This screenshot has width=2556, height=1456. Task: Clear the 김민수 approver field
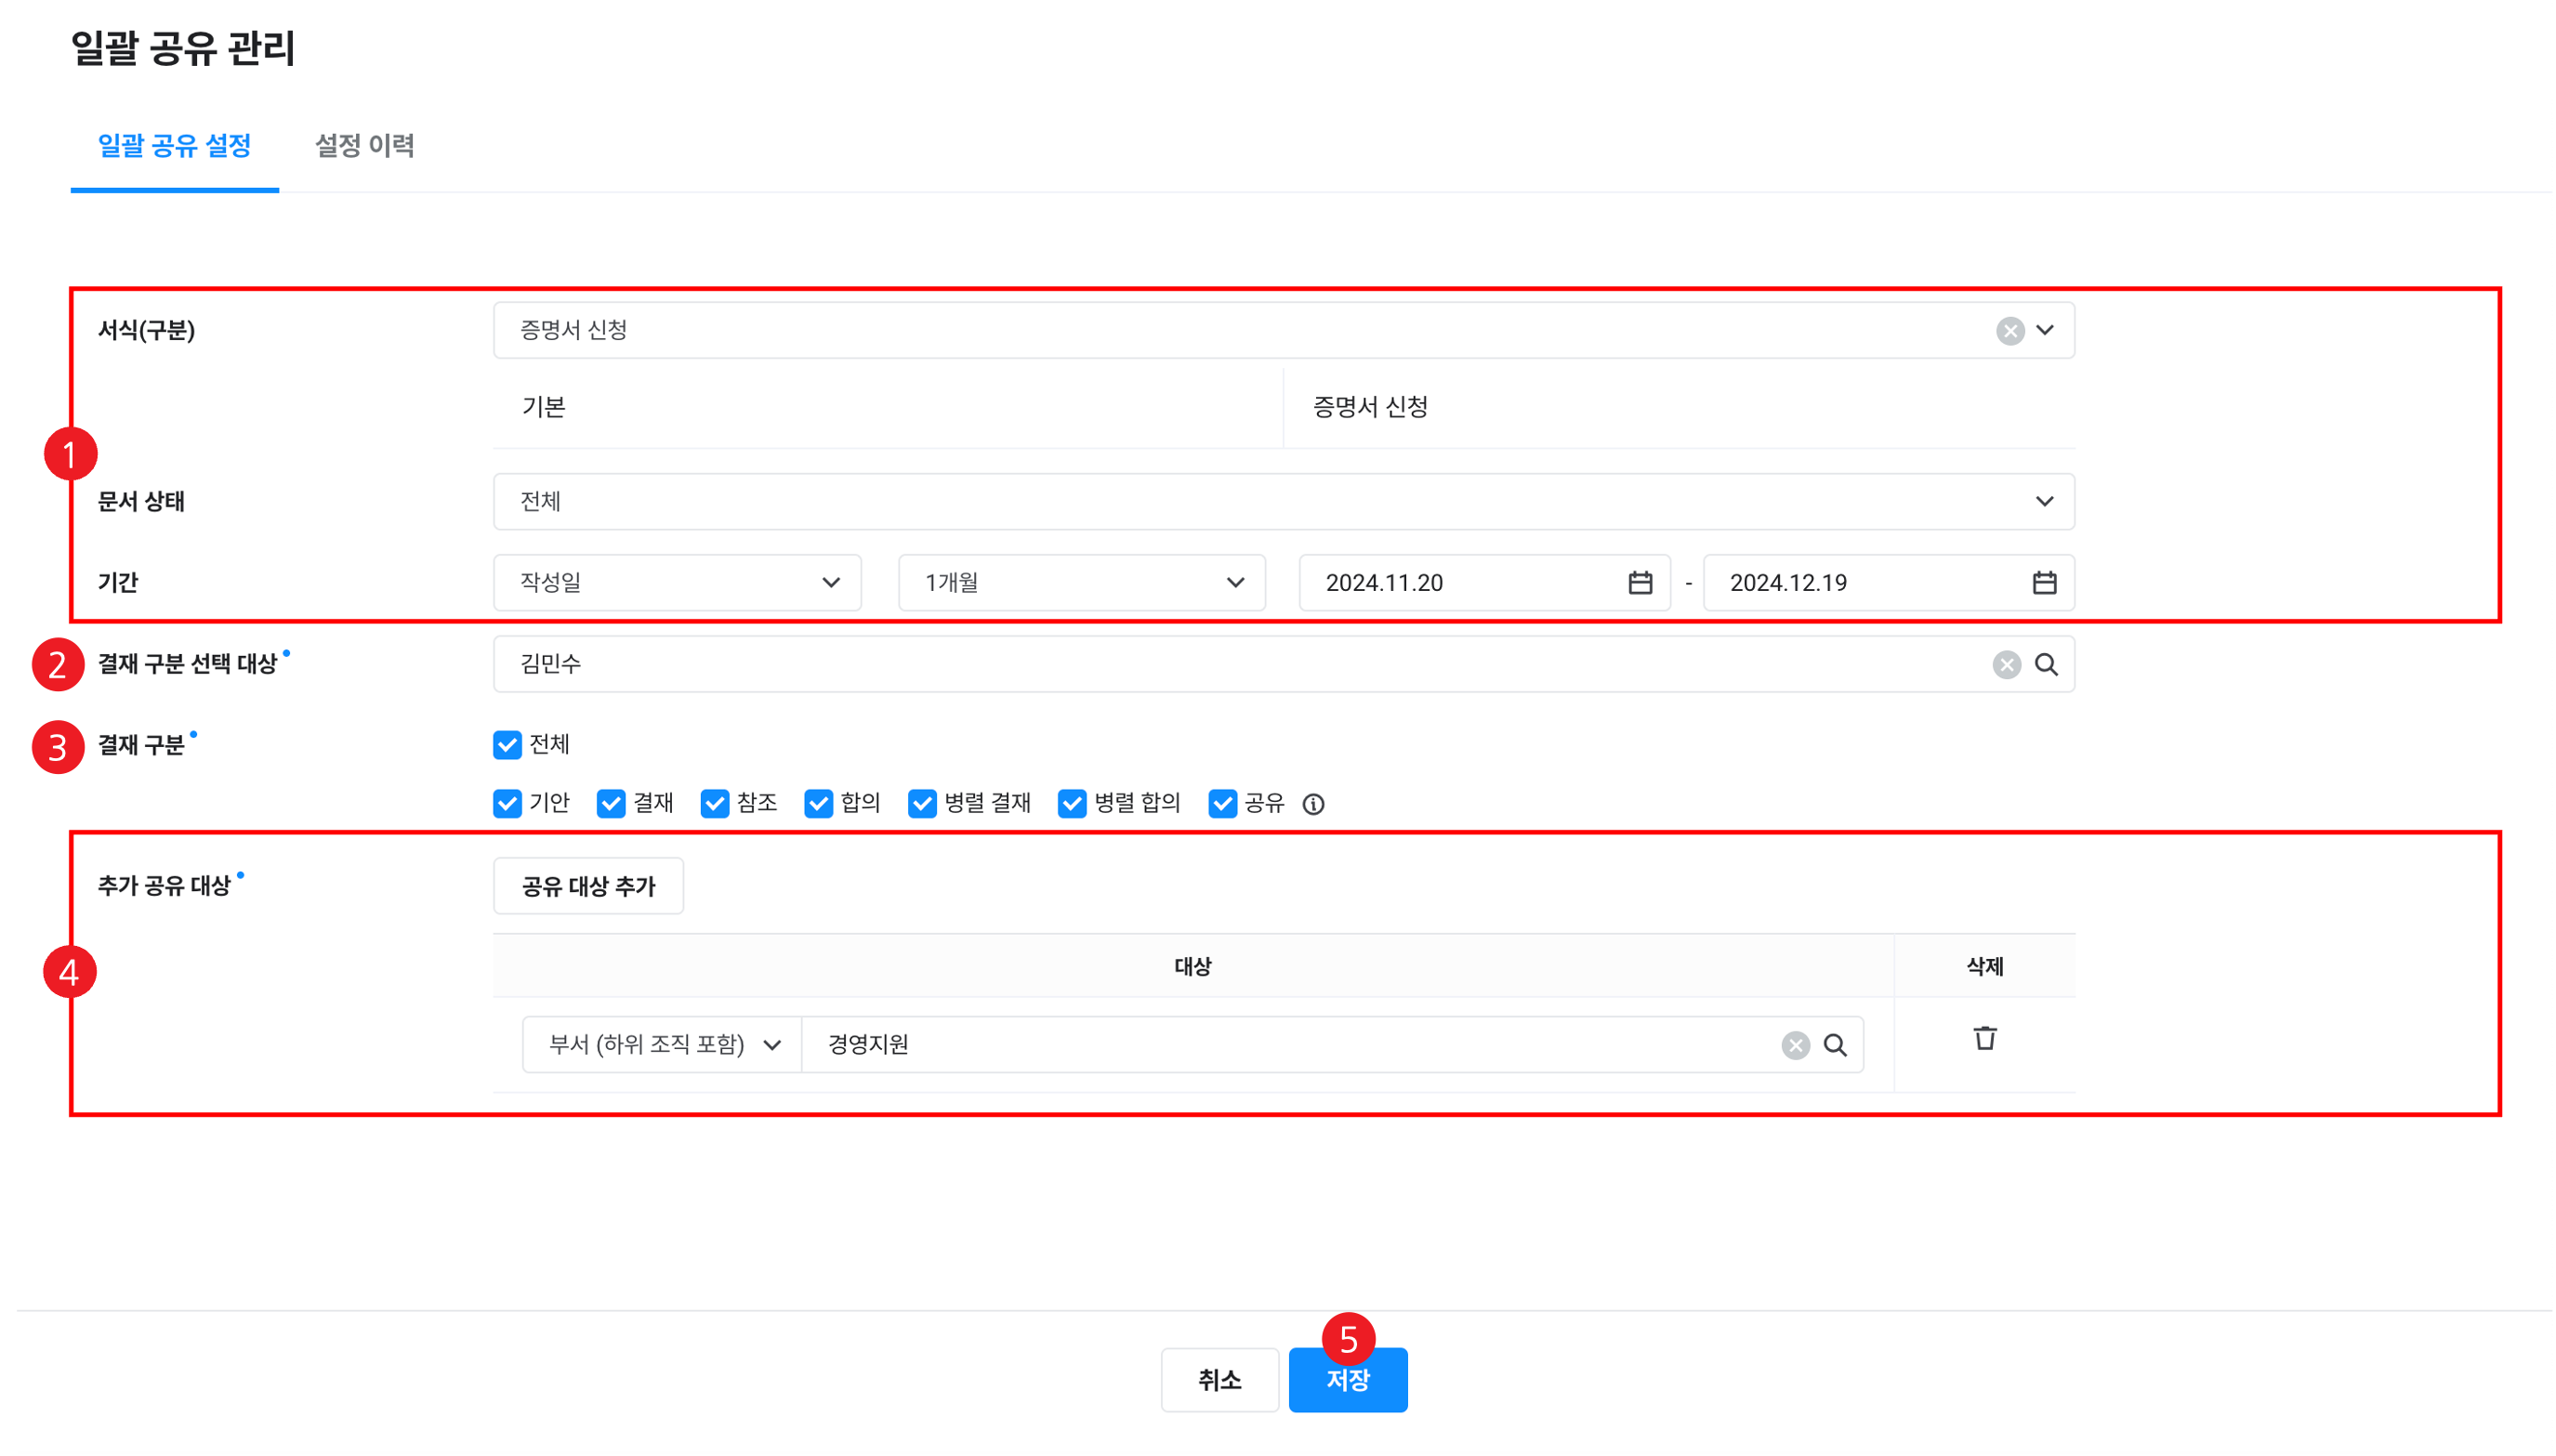pyautogui.click(x=2006, y=665)
